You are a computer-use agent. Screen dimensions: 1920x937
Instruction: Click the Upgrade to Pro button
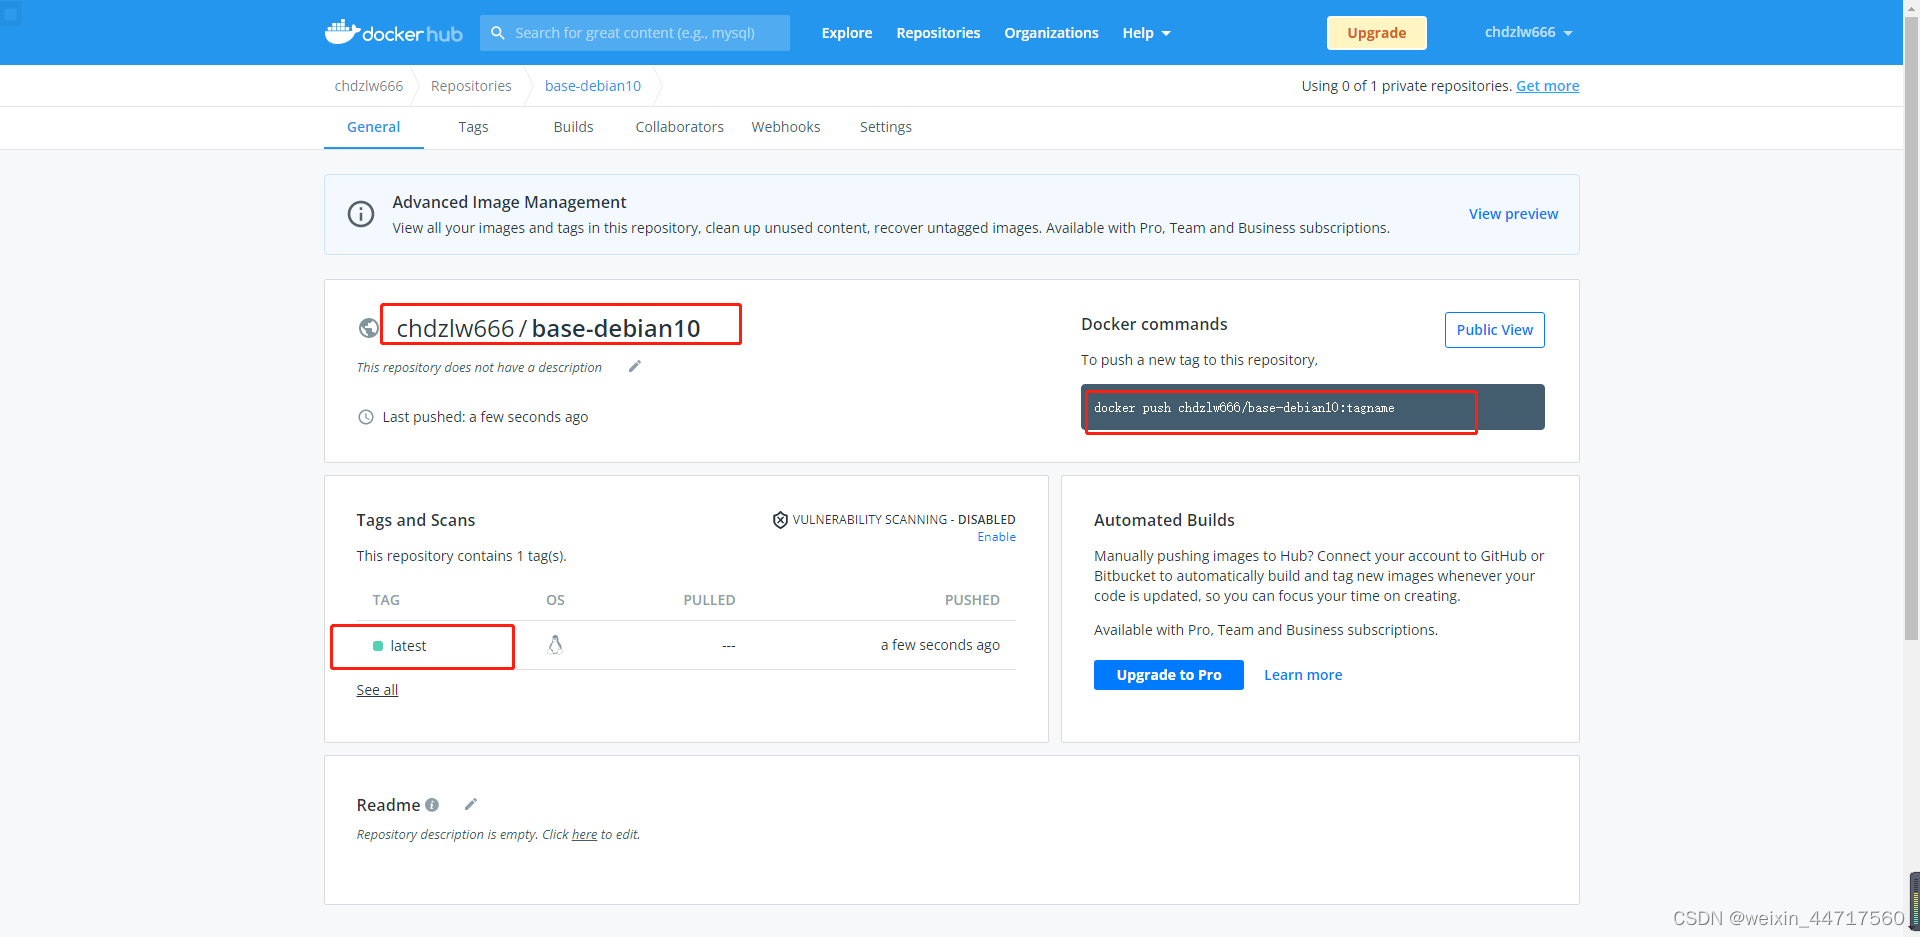click(x=1168, y=675)
